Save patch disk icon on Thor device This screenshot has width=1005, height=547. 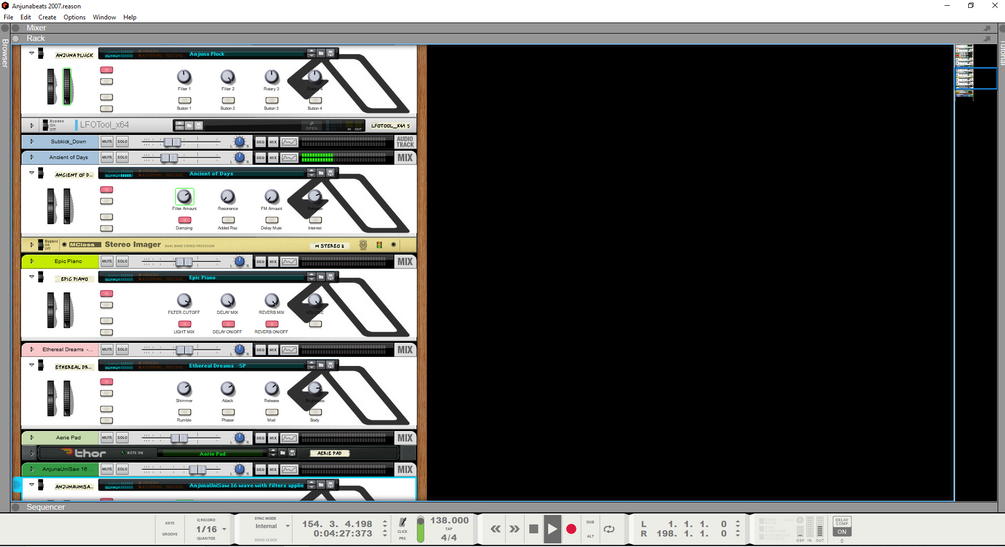pos(292,453)
